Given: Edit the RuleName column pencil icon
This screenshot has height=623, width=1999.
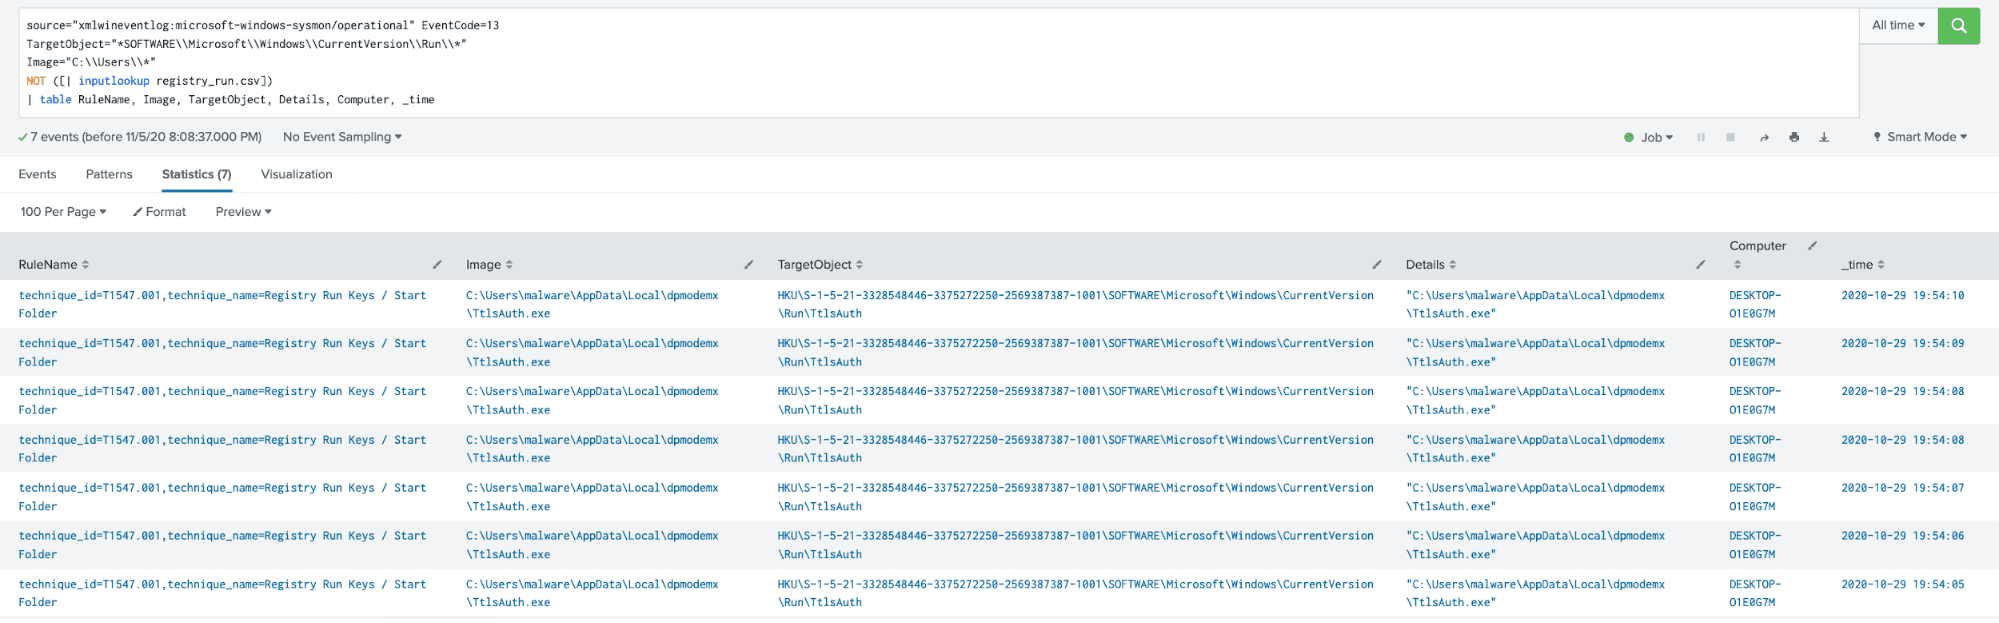Looking at the screenshot, I should coord(437,265).
